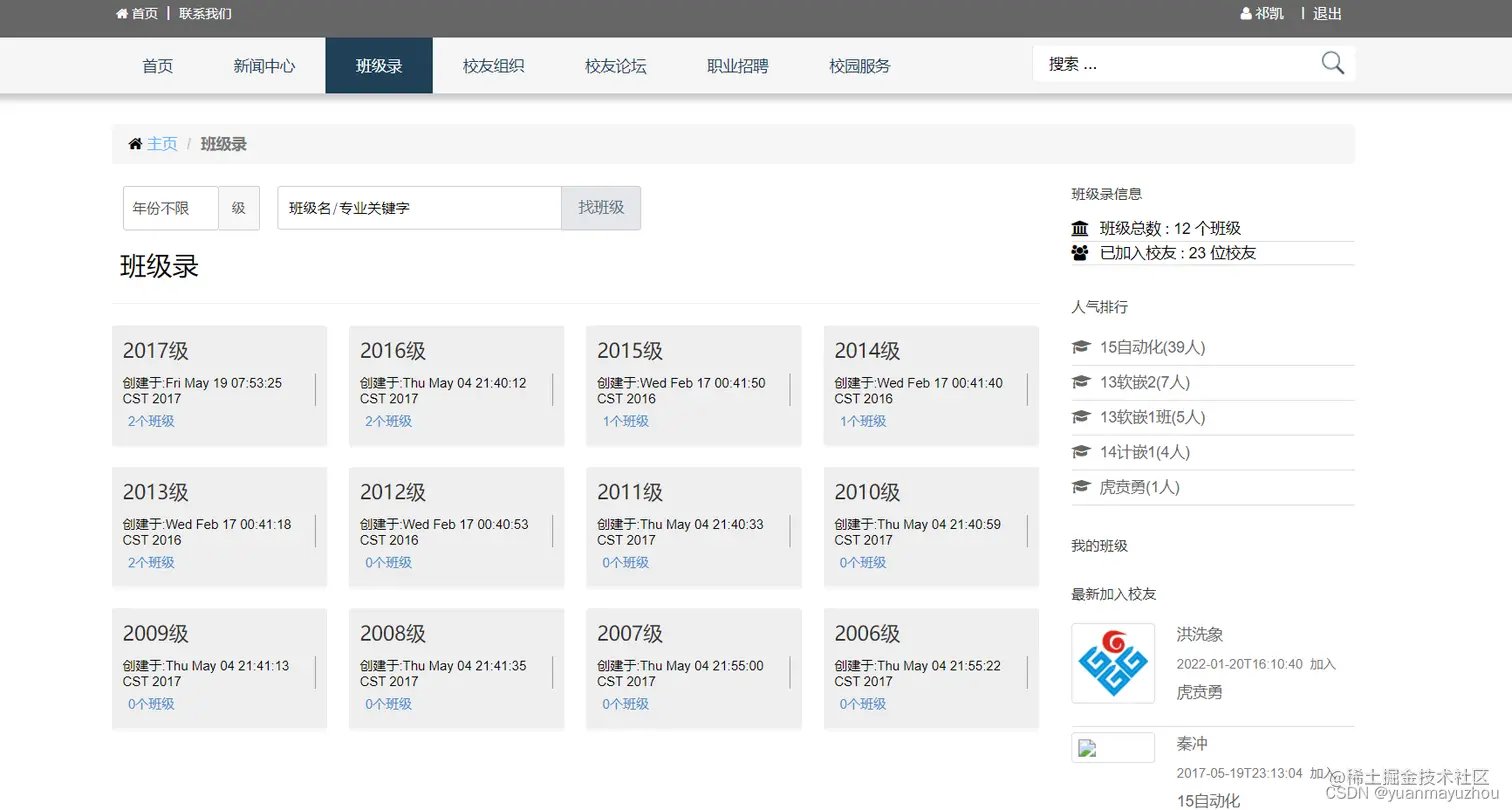The height and width of the screenshot is (810, 1512).
Task: Open the 校园服务 tab
Action: point(859,66)
